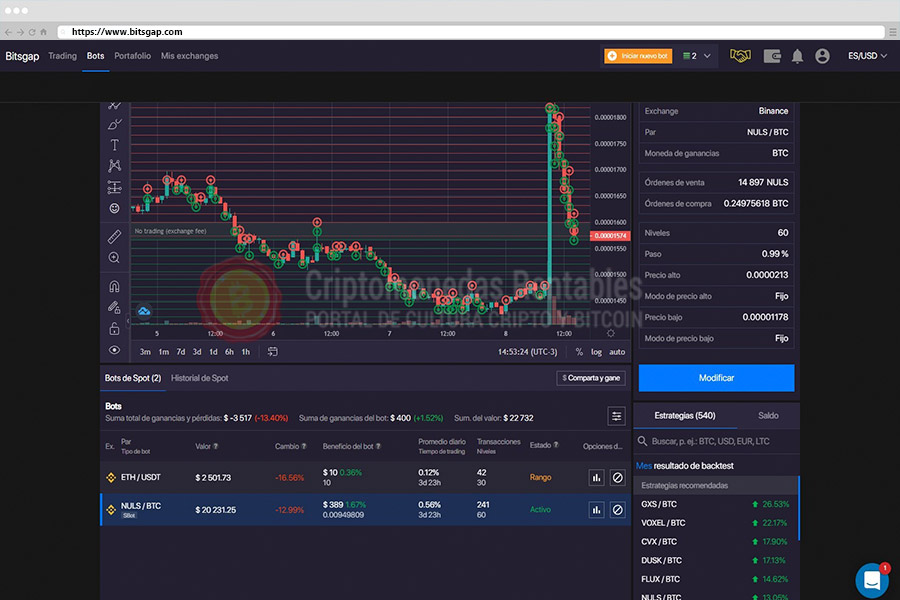Screen dimensions: 900x600
Task: Stop the NULS / BTC bot
Action: point(617,510)
